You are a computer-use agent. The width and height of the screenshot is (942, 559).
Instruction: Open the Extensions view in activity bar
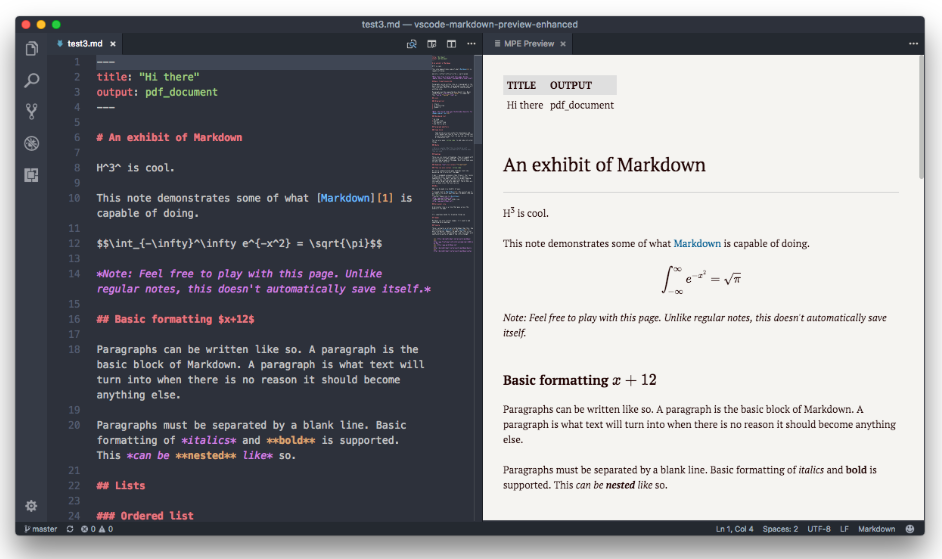[x=32, y=175]
